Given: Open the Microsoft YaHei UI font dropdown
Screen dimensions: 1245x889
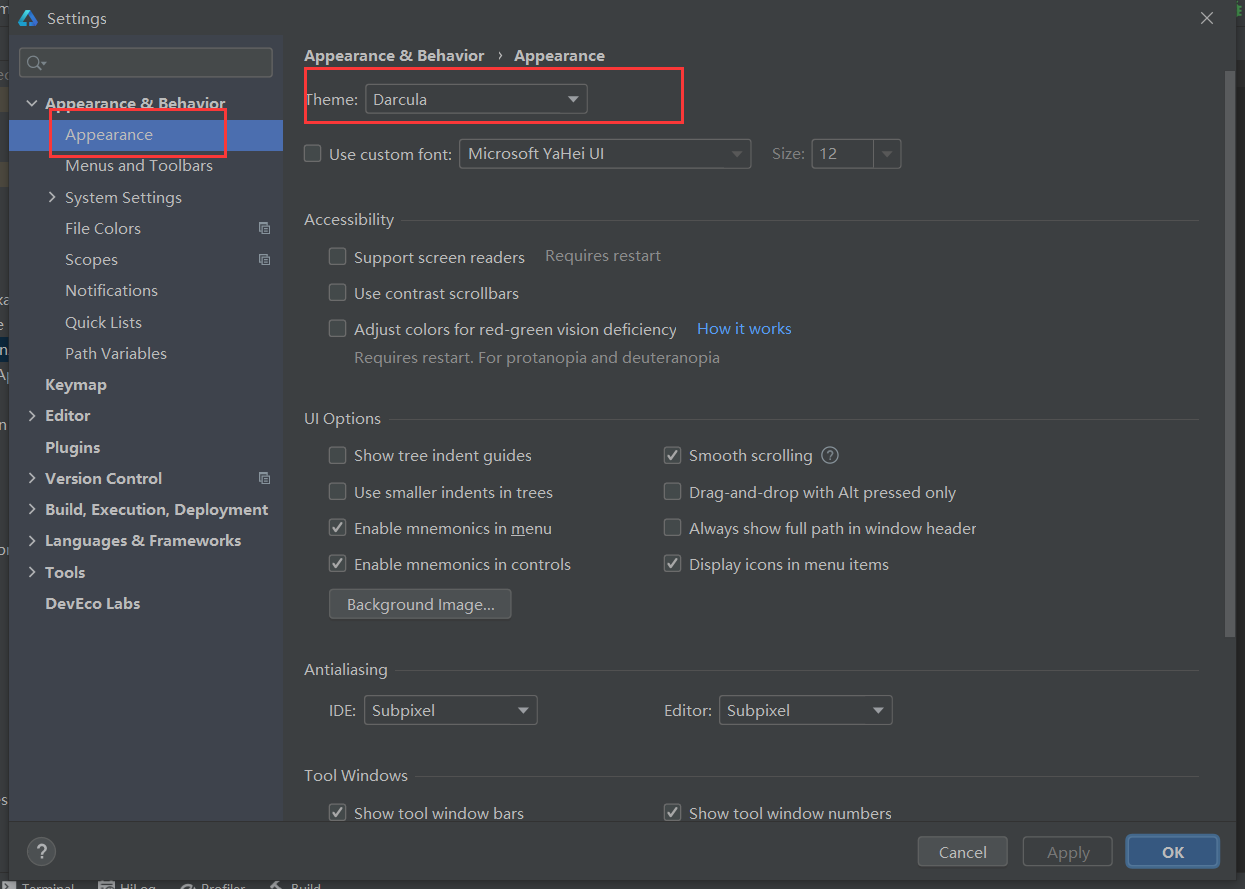Looking at the screenshot, I should click(605, 154).
